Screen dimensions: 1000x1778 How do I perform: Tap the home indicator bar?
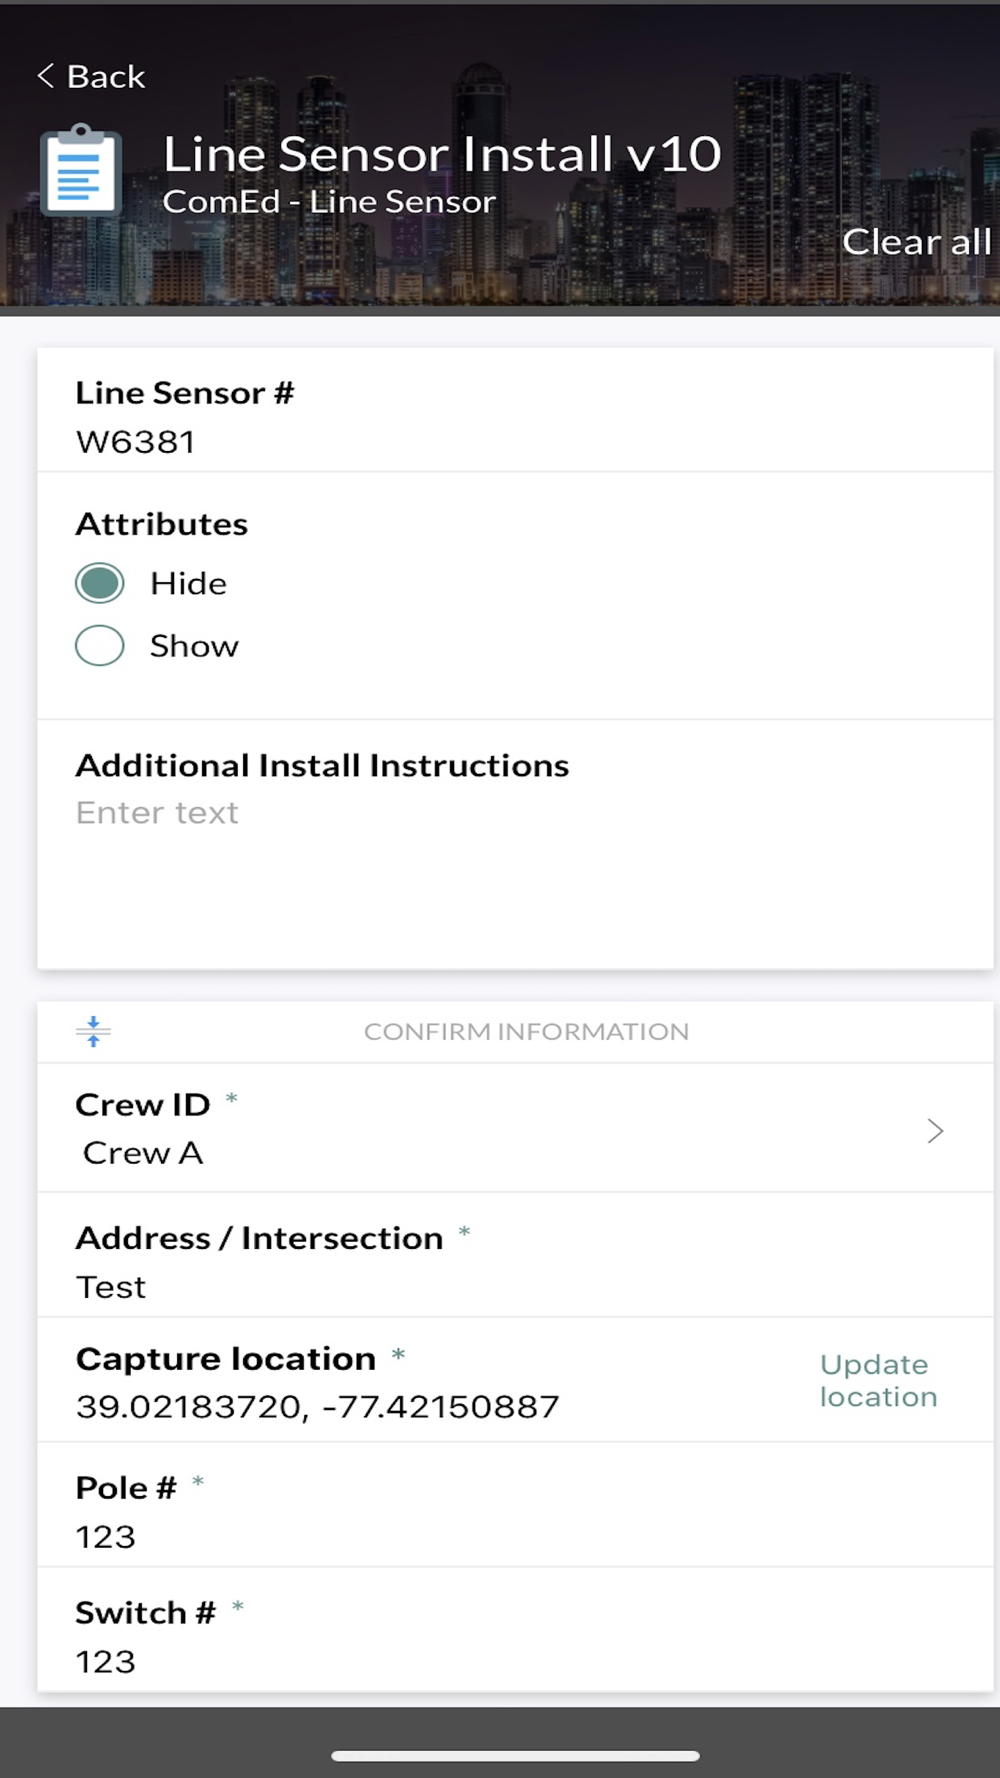(x=515, y=1755)
